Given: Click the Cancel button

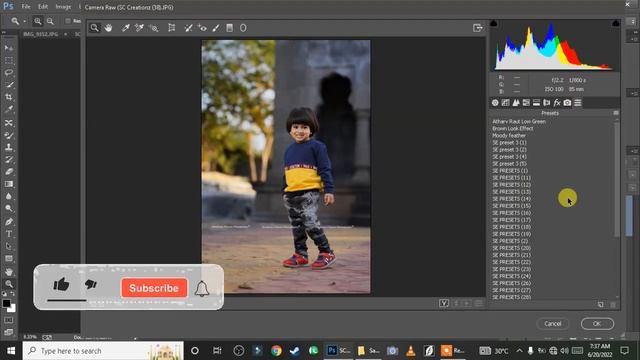Looking at the screenshot, I should 553,324.
